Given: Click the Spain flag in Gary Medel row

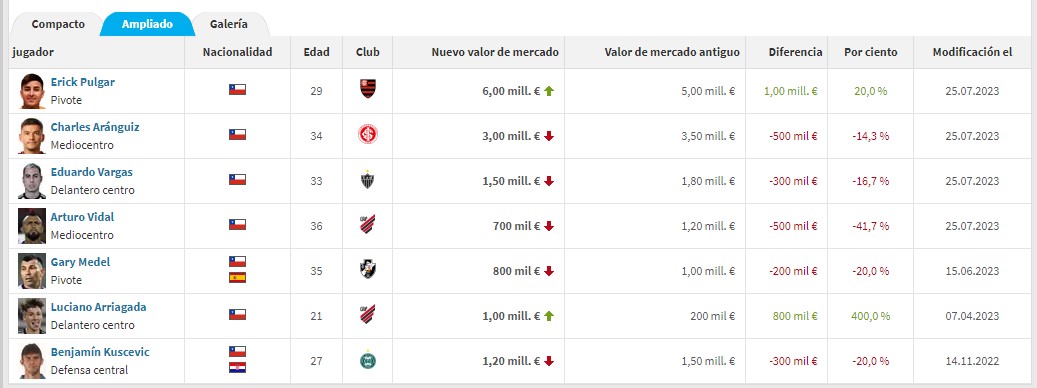Looking at the screenshot, I should coord(237,278).
